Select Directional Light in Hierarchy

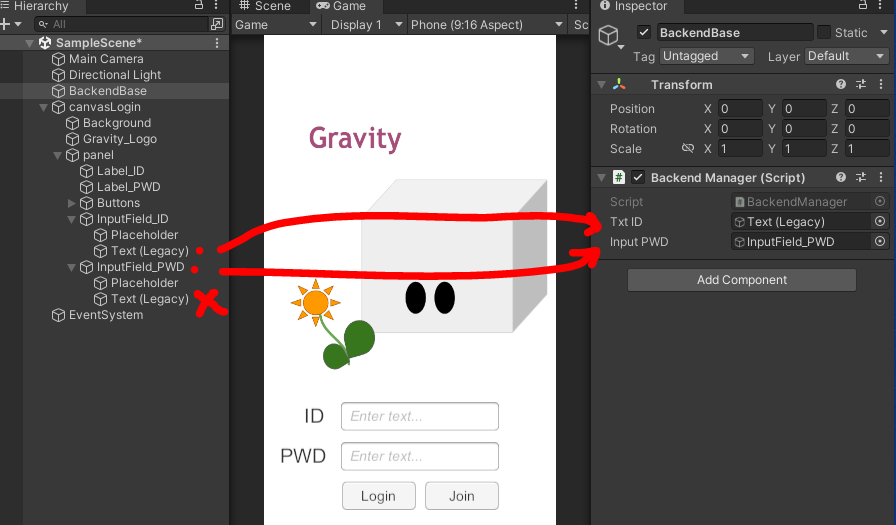click(115, 75)
